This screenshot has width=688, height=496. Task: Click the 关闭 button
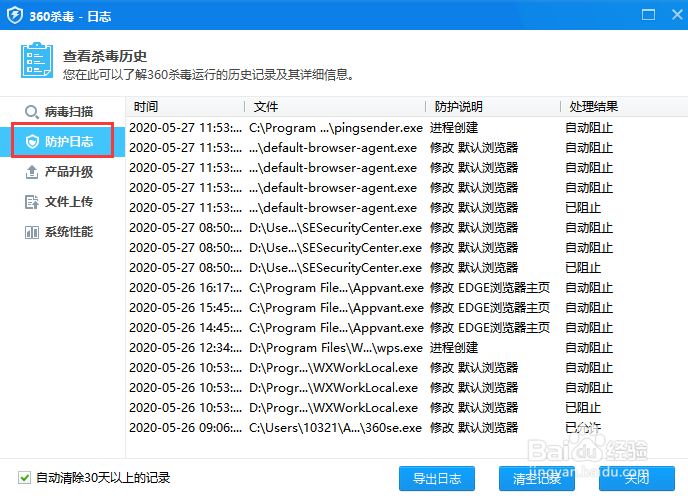tap(637, 478)
